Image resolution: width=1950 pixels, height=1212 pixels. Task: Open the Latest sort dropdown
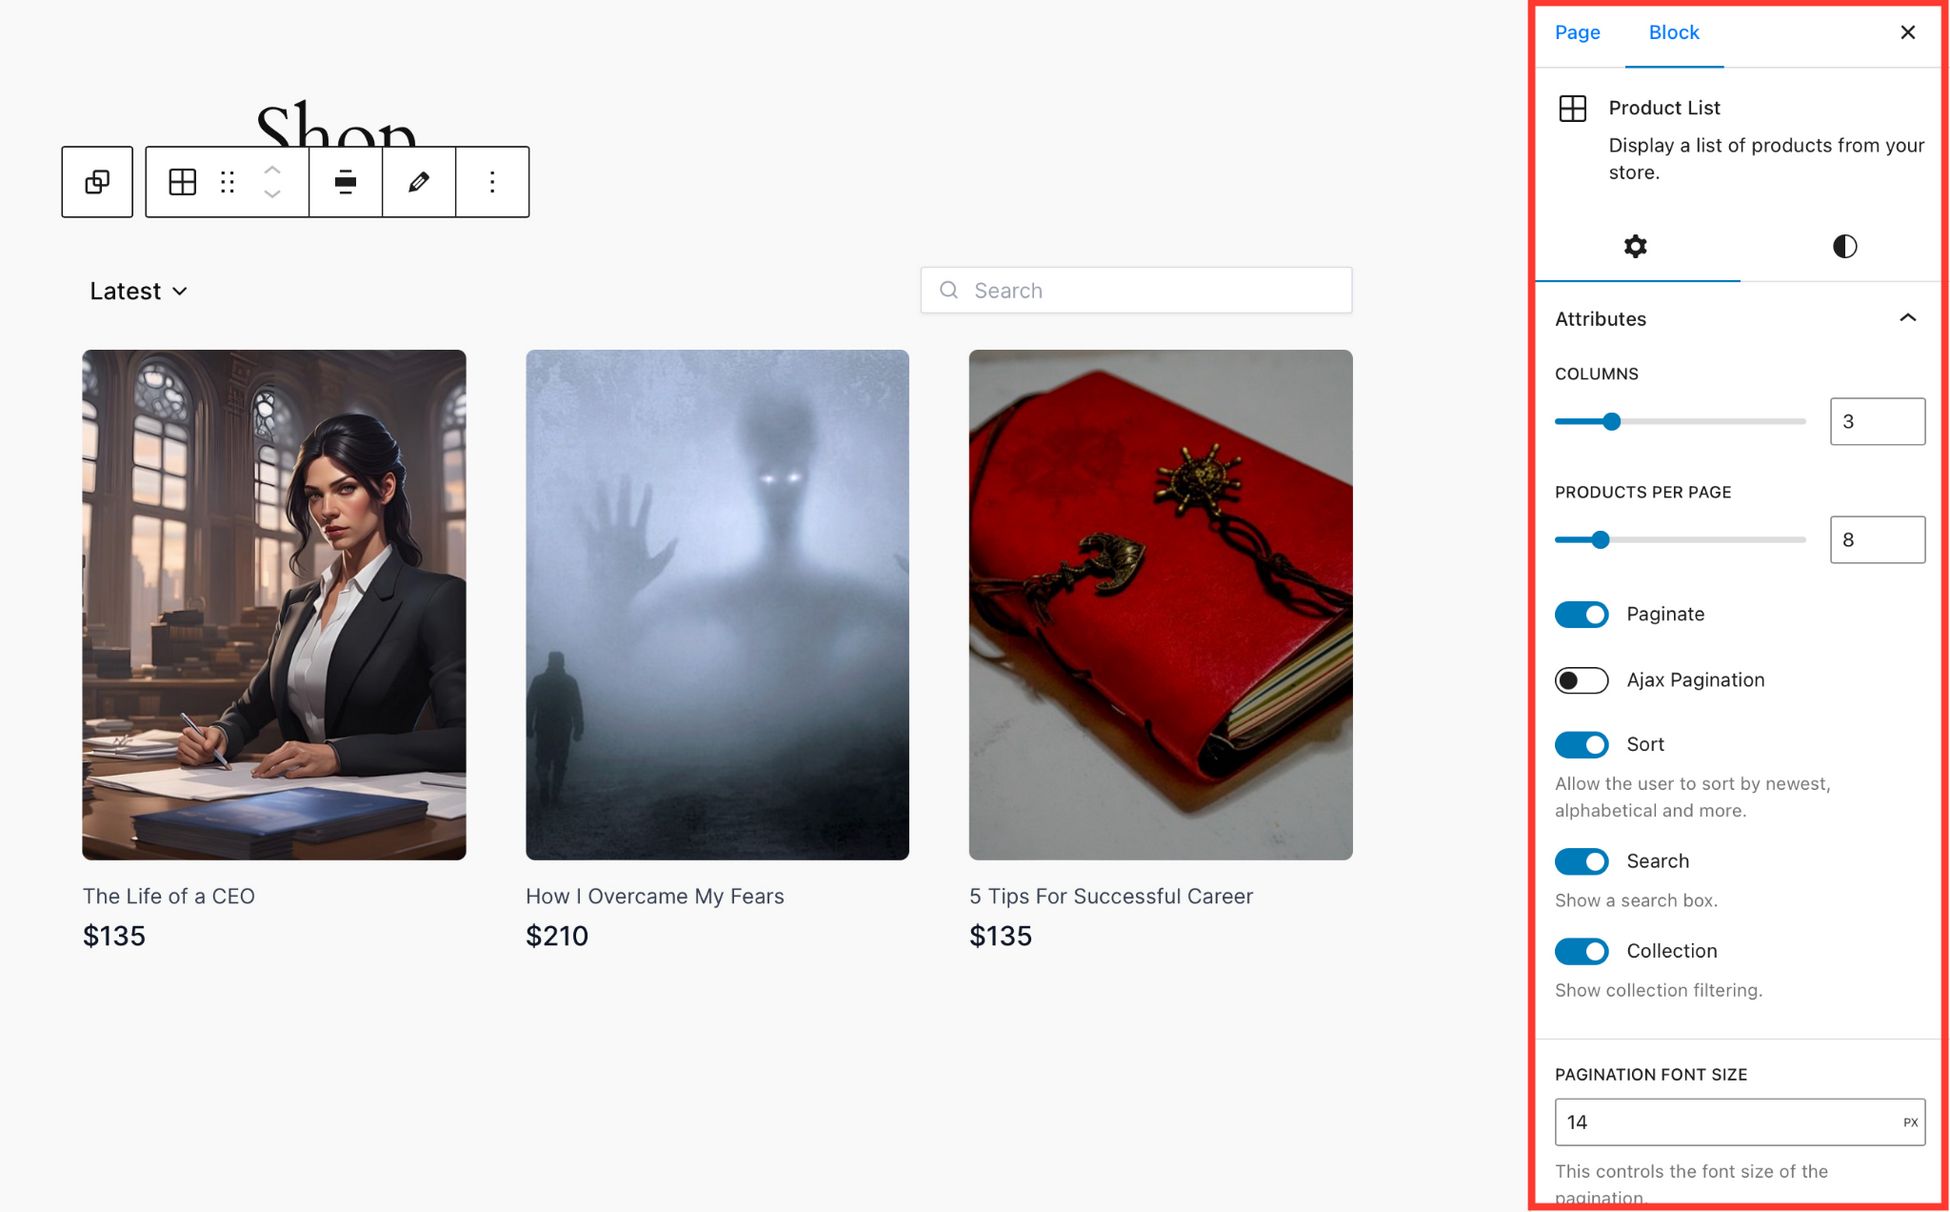click(x=137, y=290)
